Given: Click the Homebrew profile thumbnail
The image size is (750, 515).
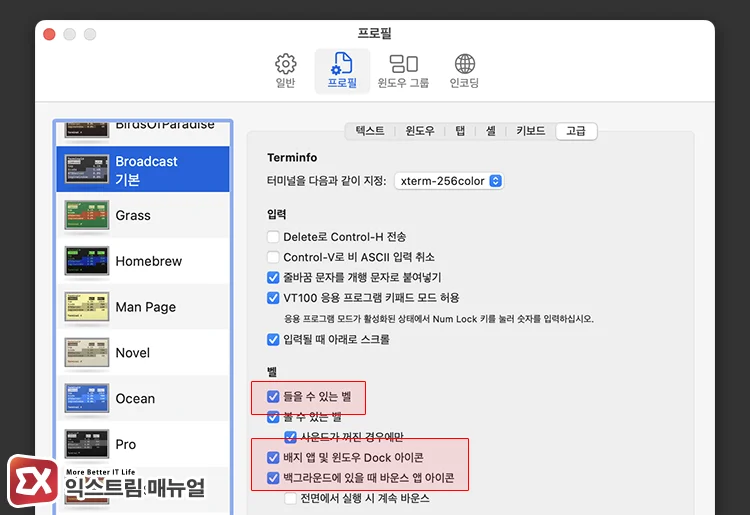Looking at the screenshot, I should tap(87, 261).
